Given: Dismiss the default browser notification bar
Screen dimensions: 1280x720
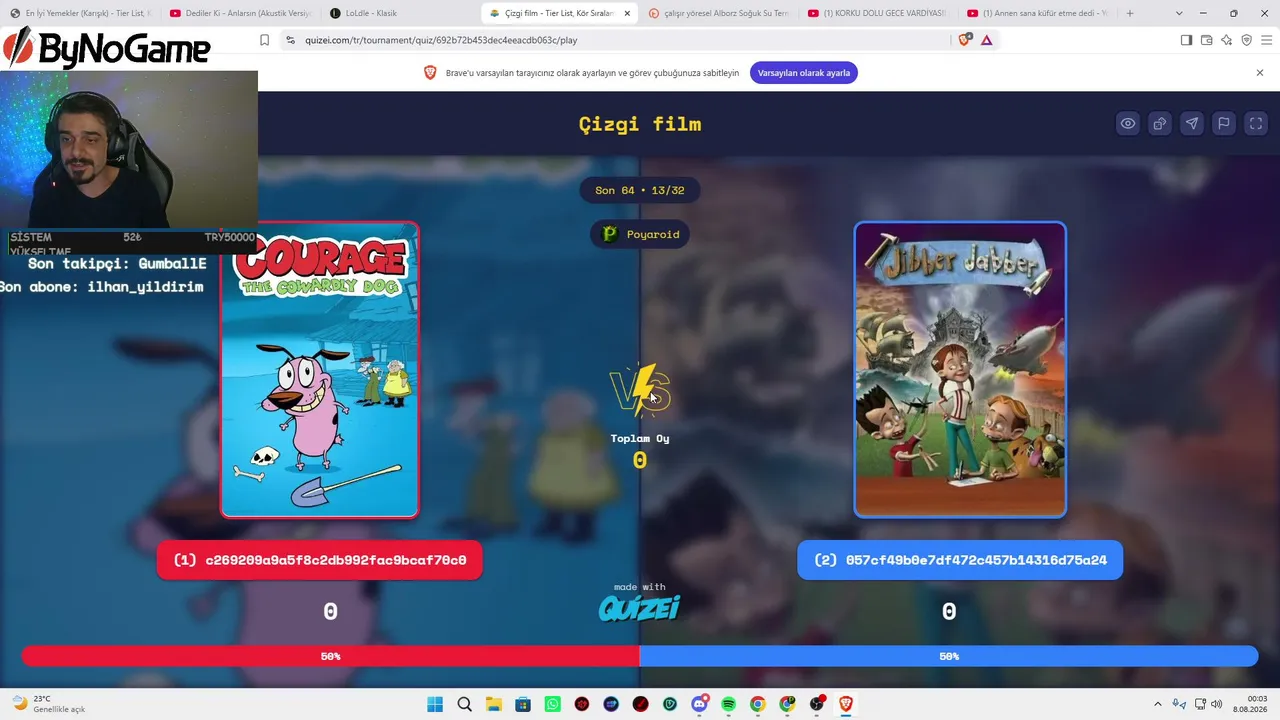Looking at the screenshot, I should [x=1260, y=73].
